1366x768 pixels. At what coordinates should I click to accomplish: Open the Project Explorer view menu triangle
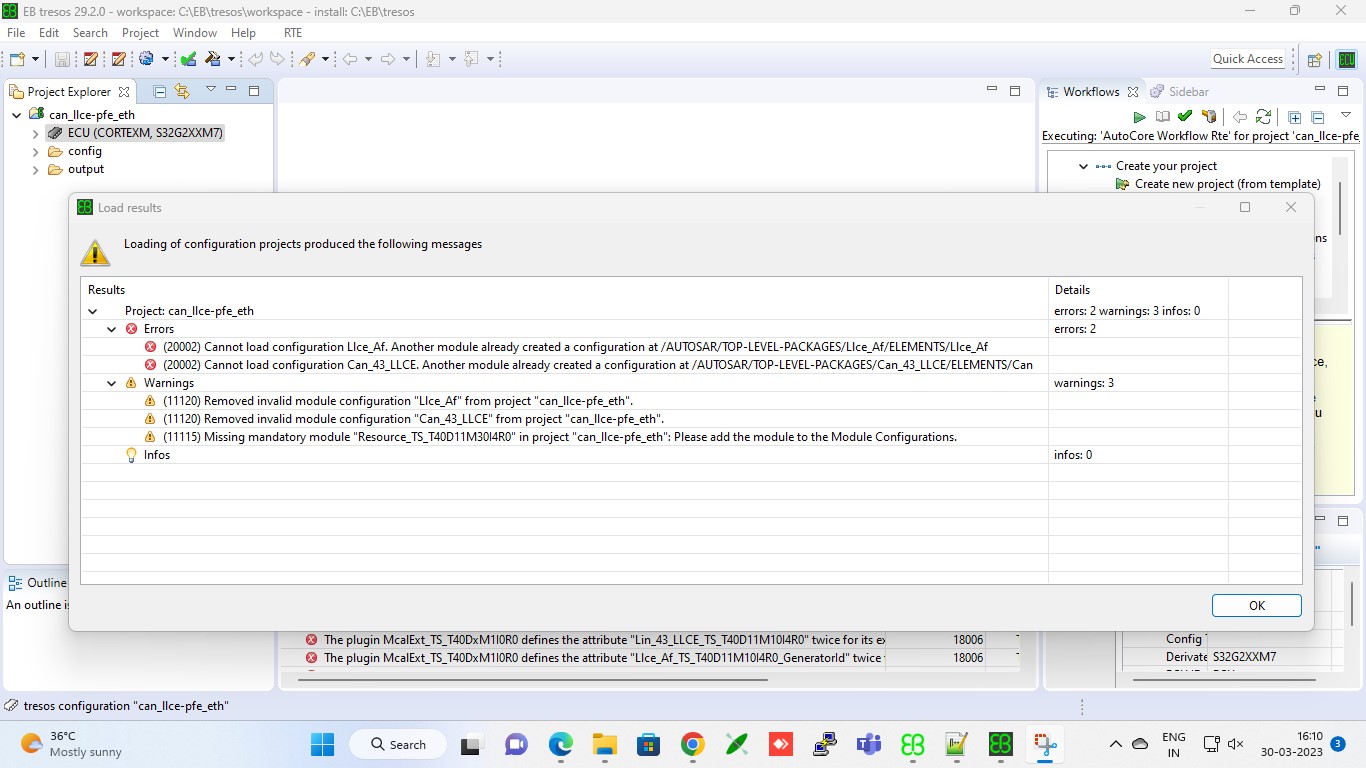point(210,89)
